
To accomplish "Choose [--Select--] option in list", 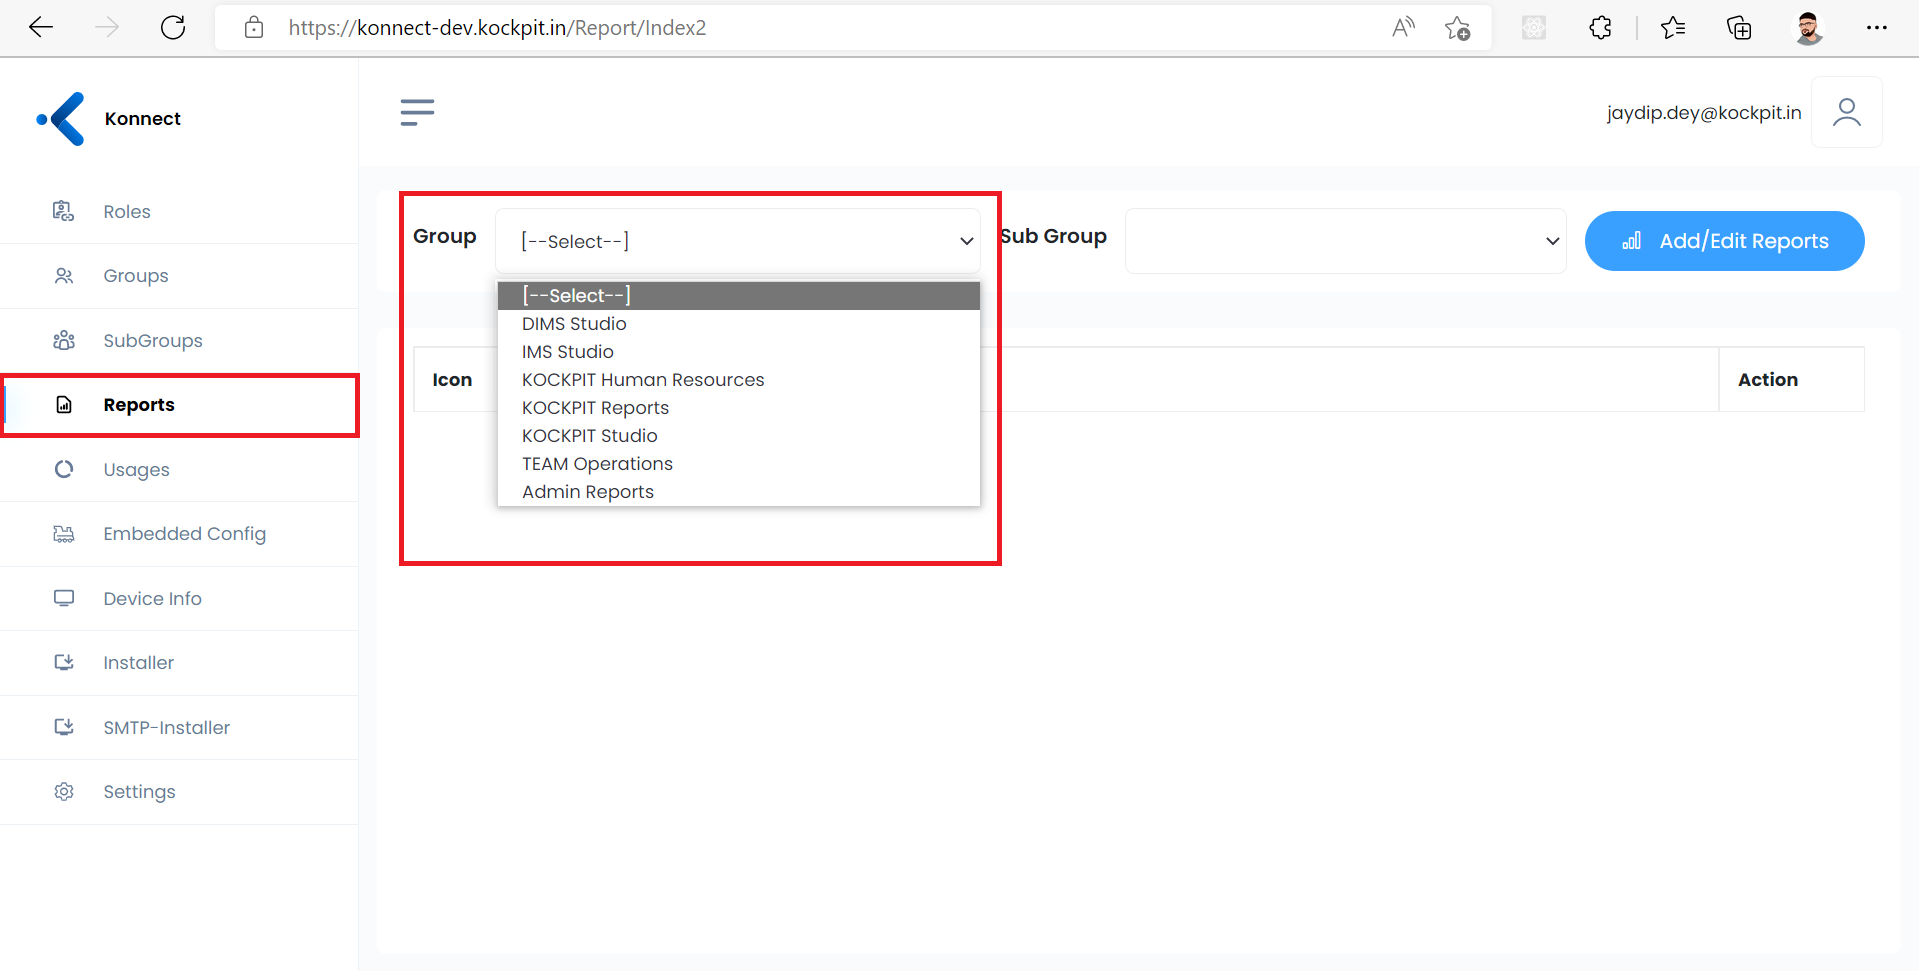I will click(738, 296).
